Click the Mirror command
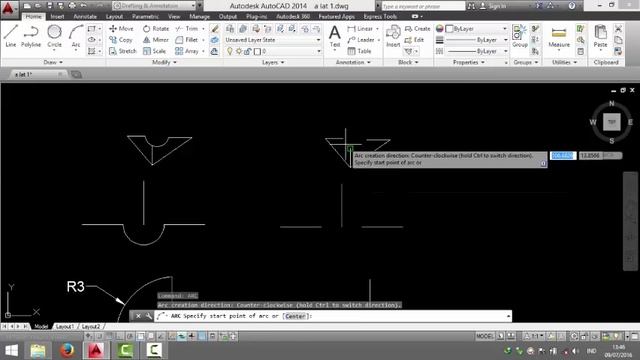Viewport: 640px width, 360px height. click(x=156, y=40)
